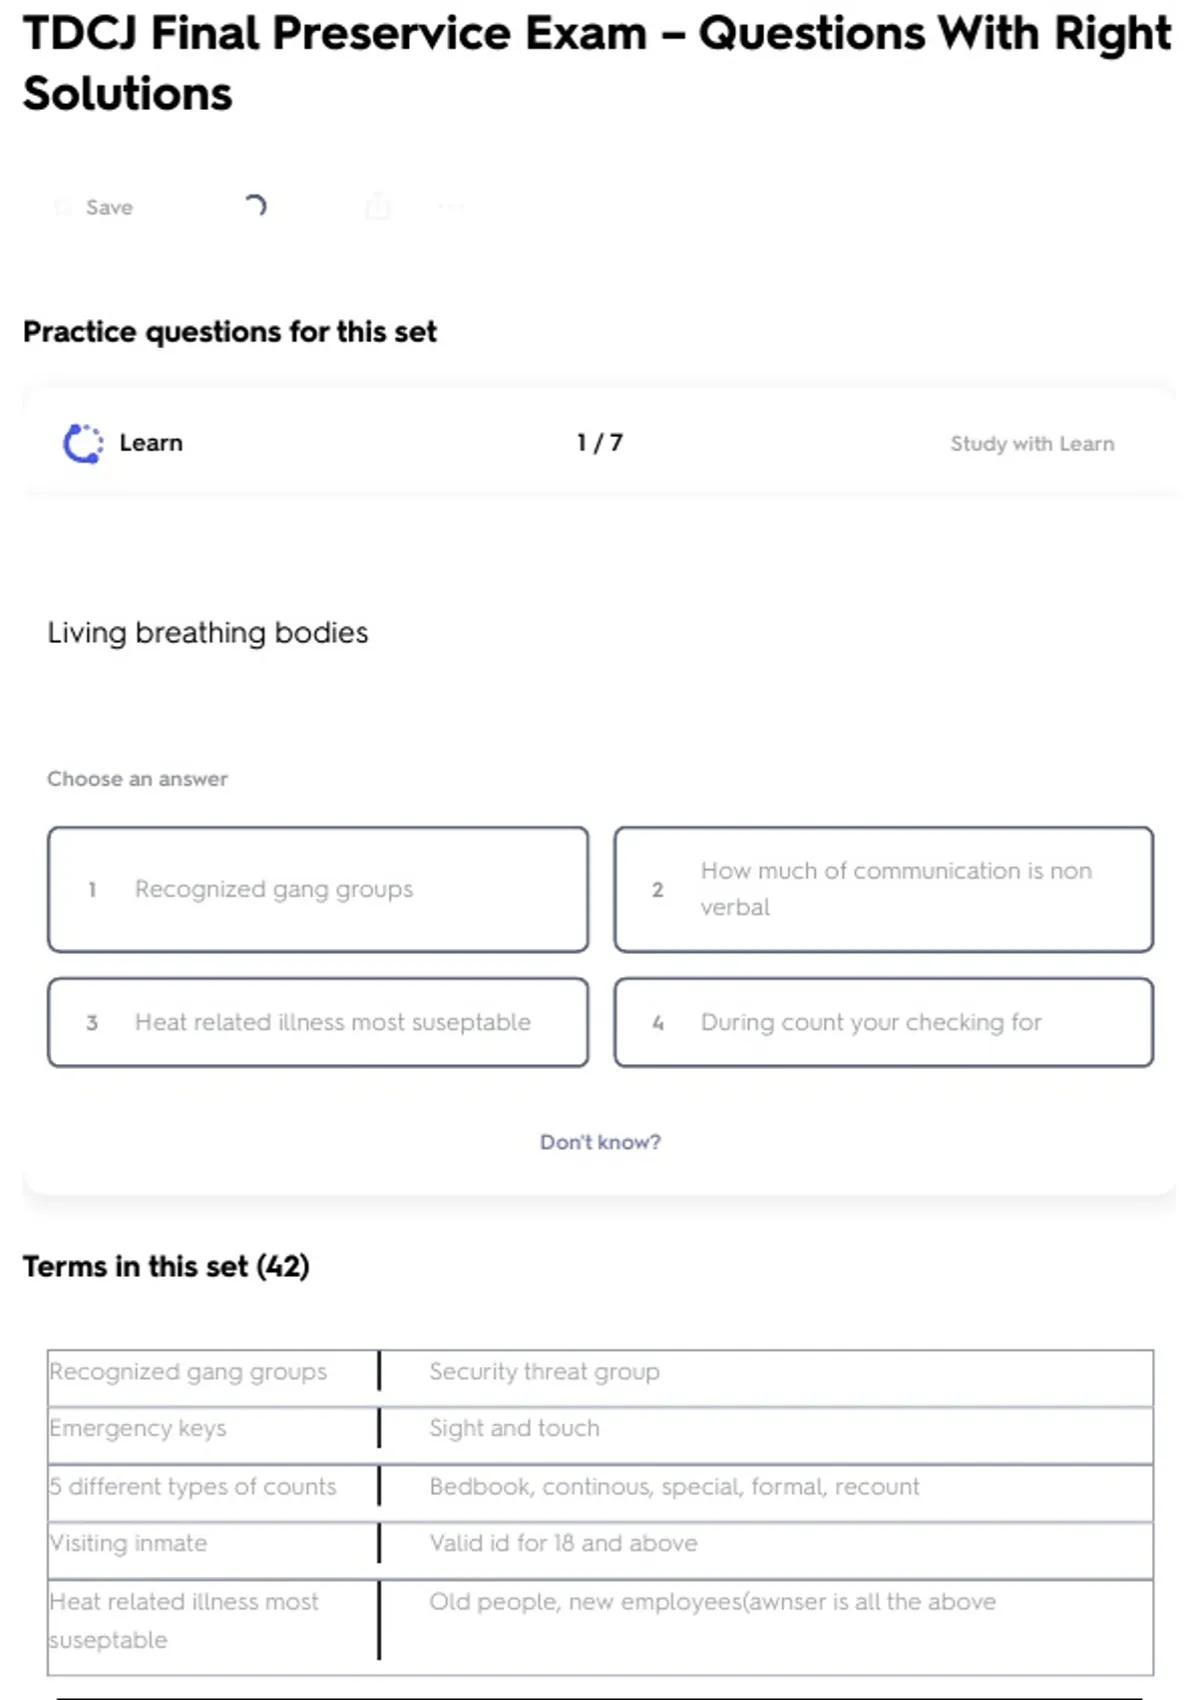Click 'Terms in this set (42)' heading
Viewport: 1200px width, 1700px height.
pos(166,1266)
